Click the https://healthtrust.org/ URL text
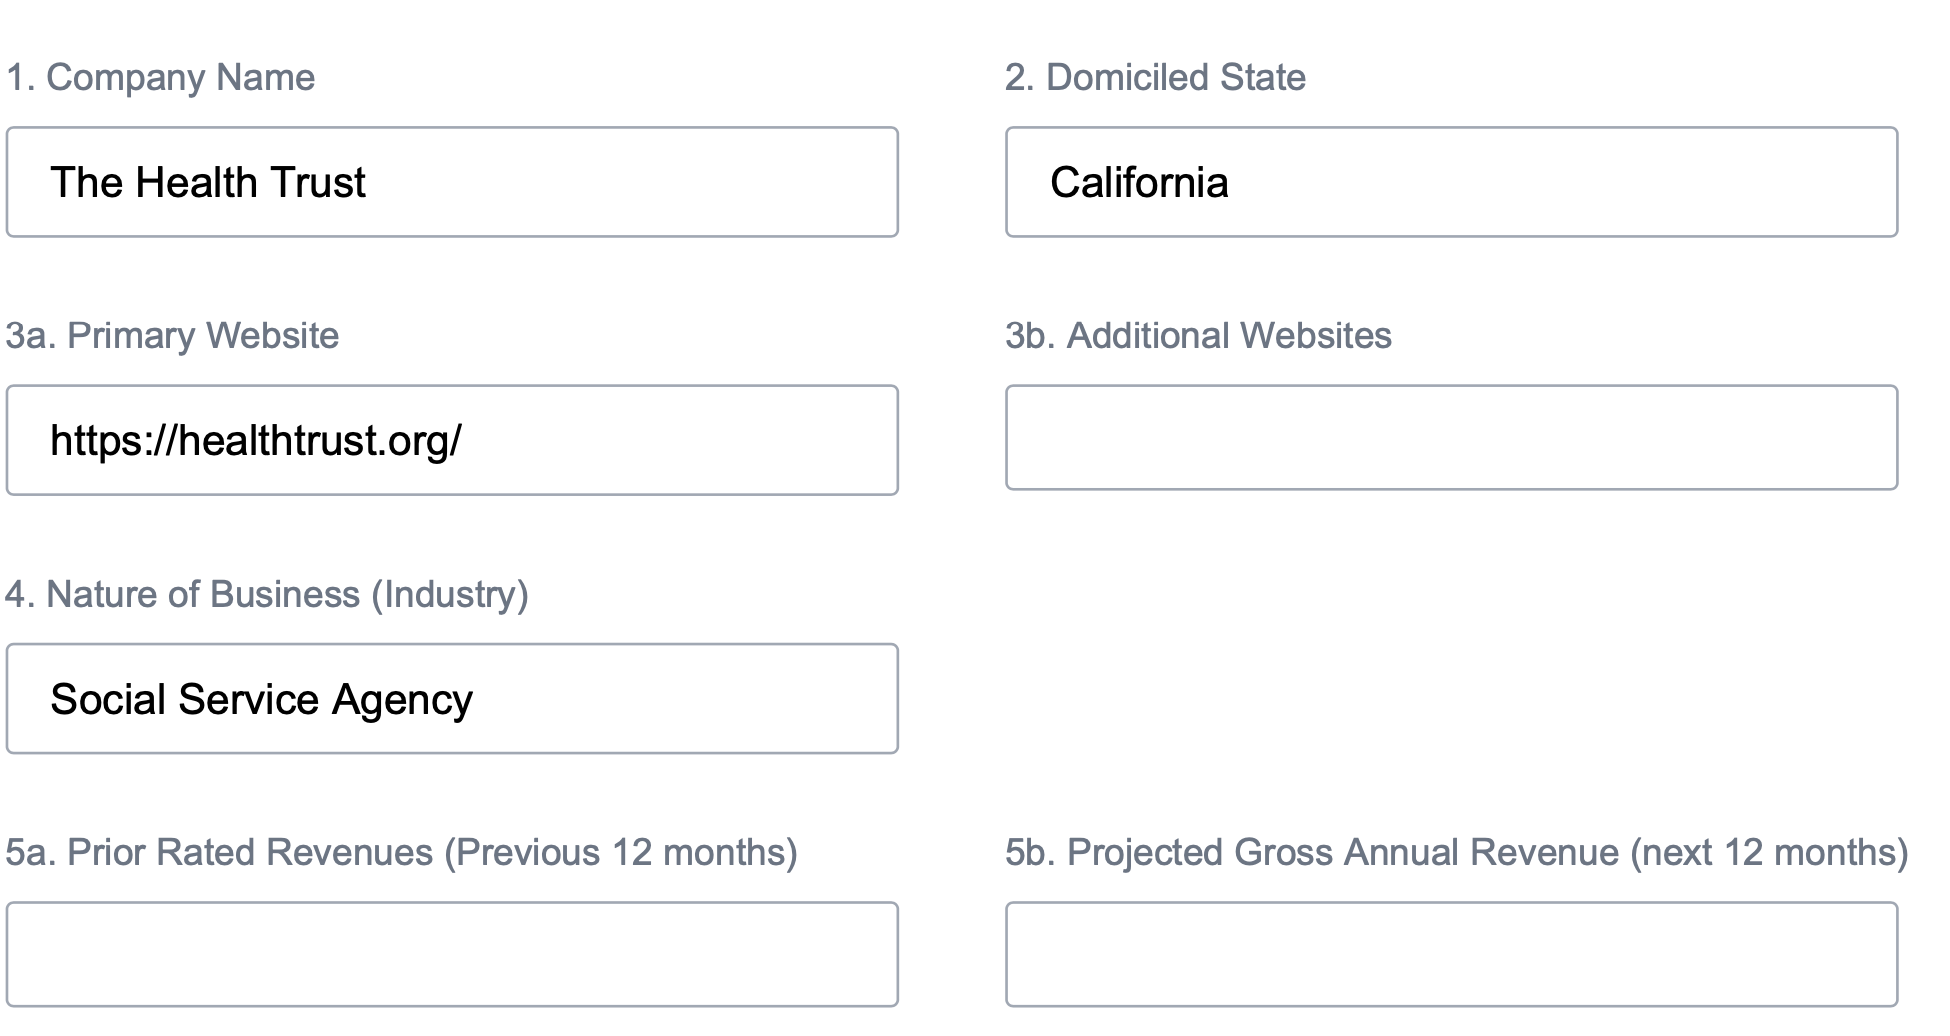The height and width of the screenshot is (1036, 1950). point(256,441)
